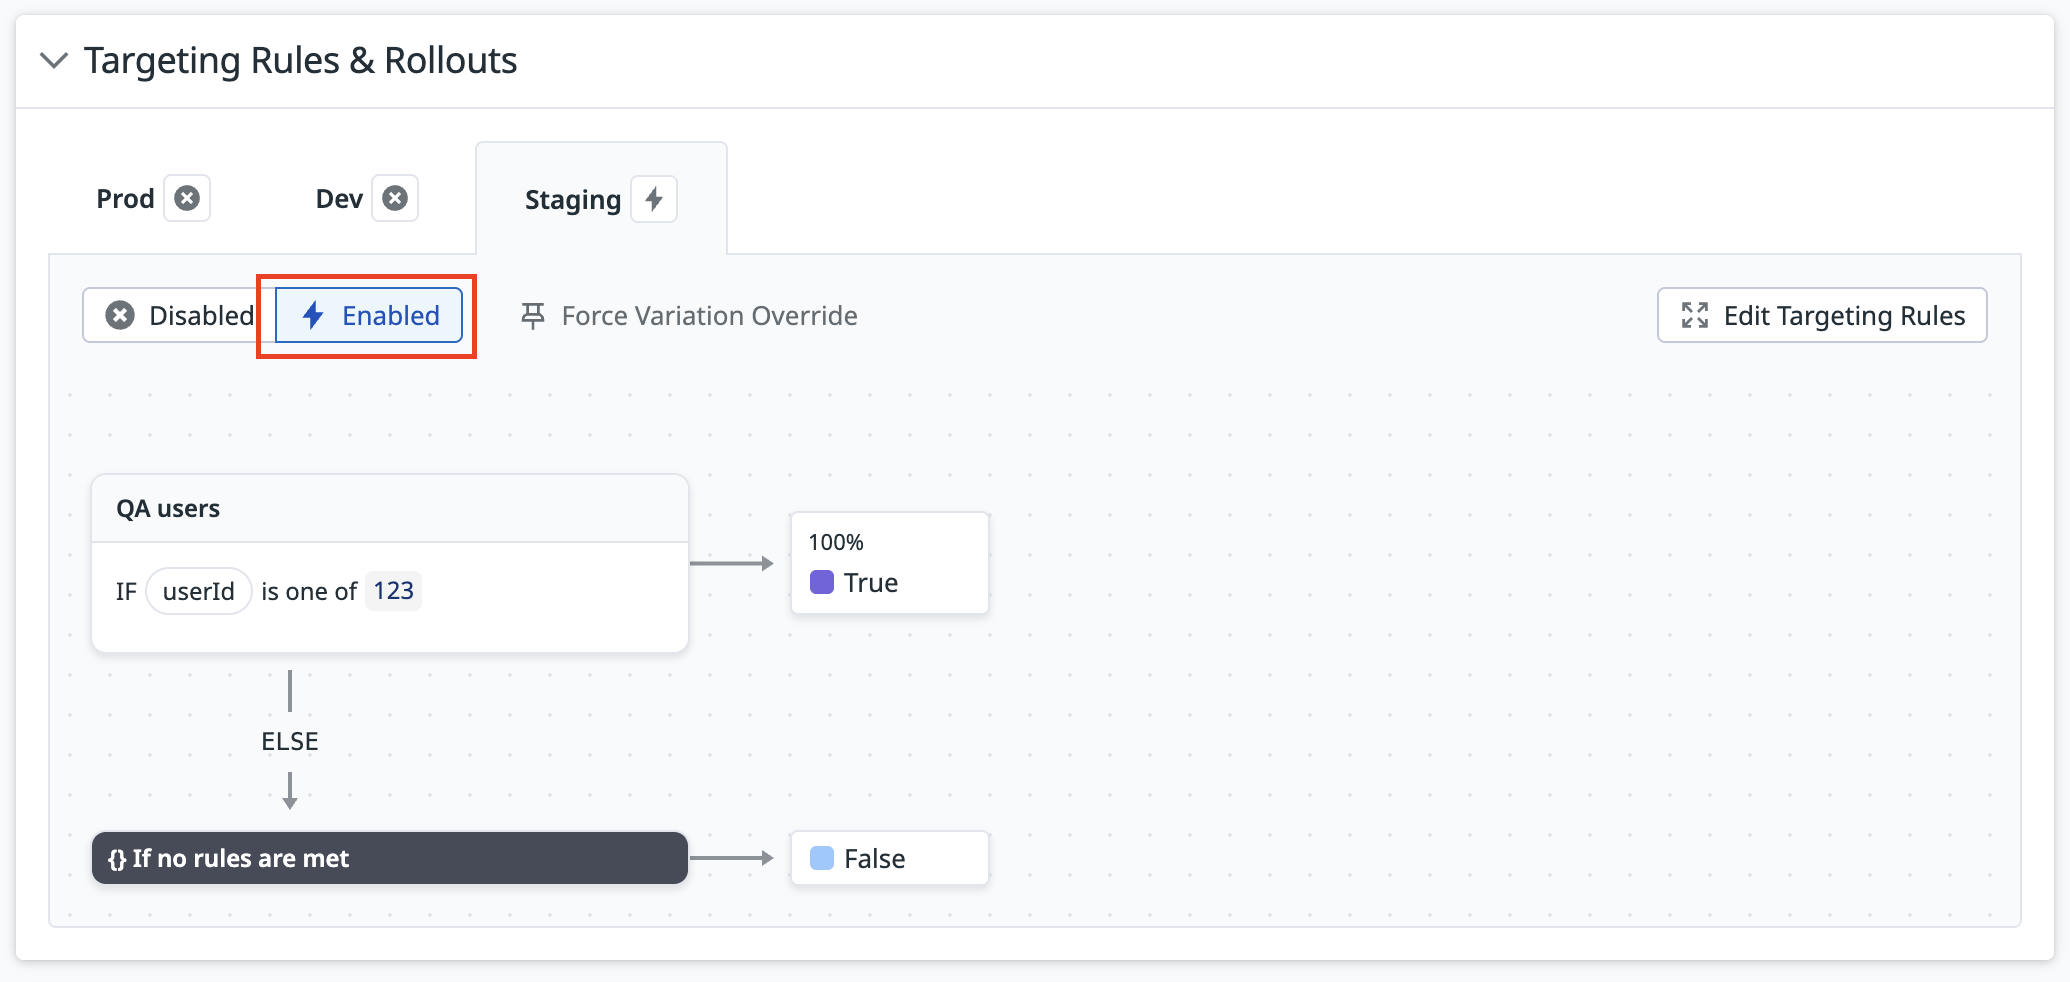Click the disabled status icon beside Prod
This screenshot has height=982, width=2070.
pos(187,198)
